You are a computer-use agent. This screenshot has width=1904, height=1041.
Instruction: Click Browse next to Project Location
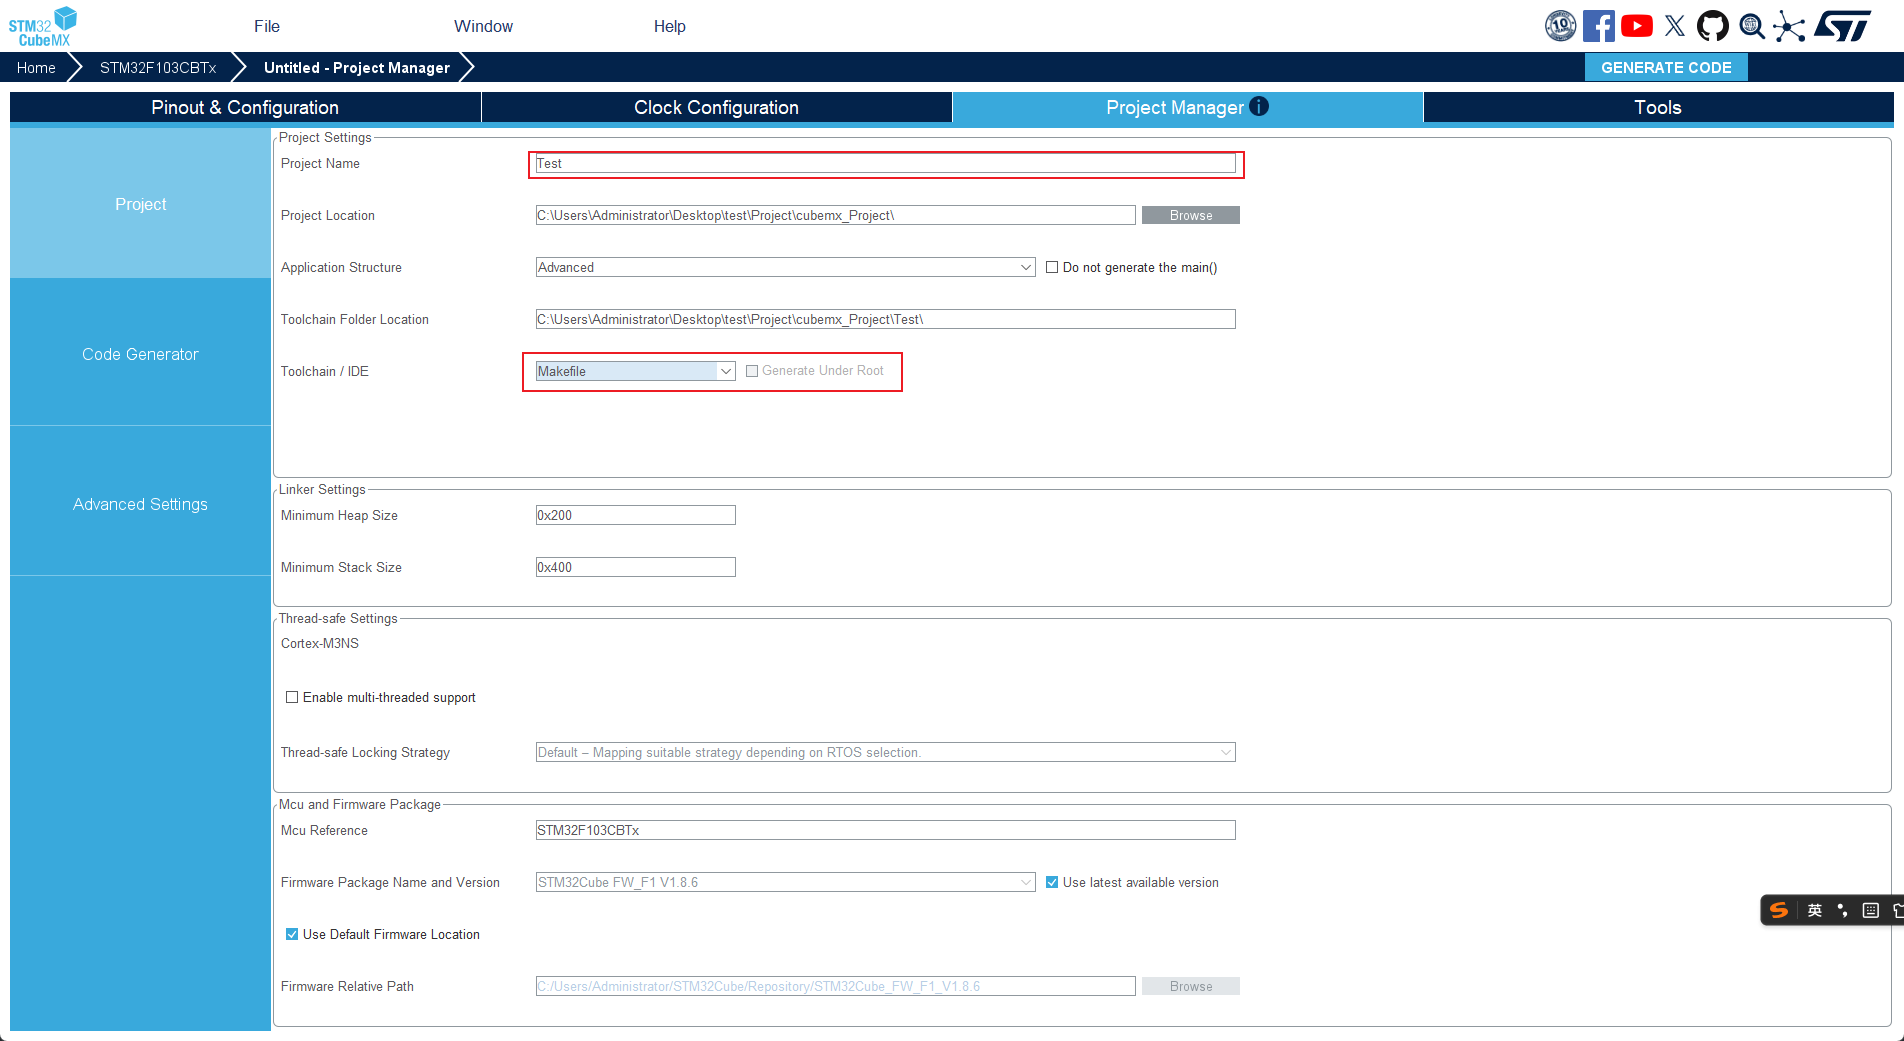1191,215
